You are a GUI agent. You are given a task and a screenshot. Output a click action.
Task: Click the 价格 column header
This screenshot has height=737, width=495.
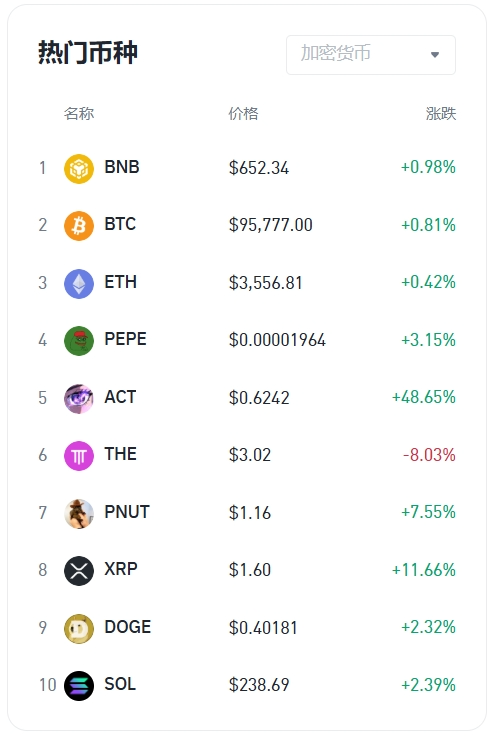[x=243, y=114]
